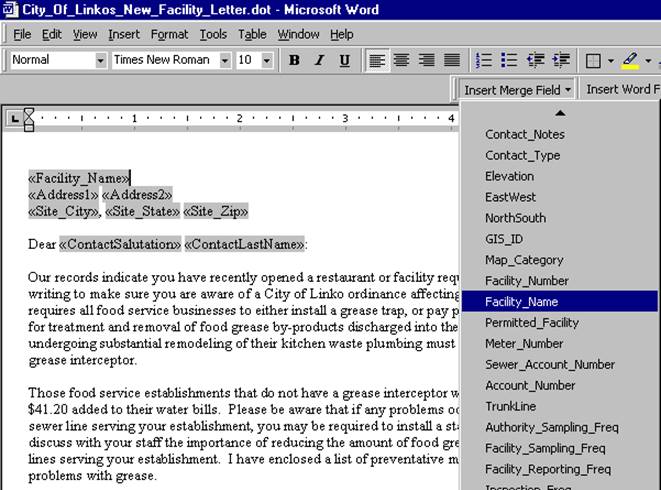Click the «Site_Zip» field in document
Screen dimensions: 661x490
point(216,211)
